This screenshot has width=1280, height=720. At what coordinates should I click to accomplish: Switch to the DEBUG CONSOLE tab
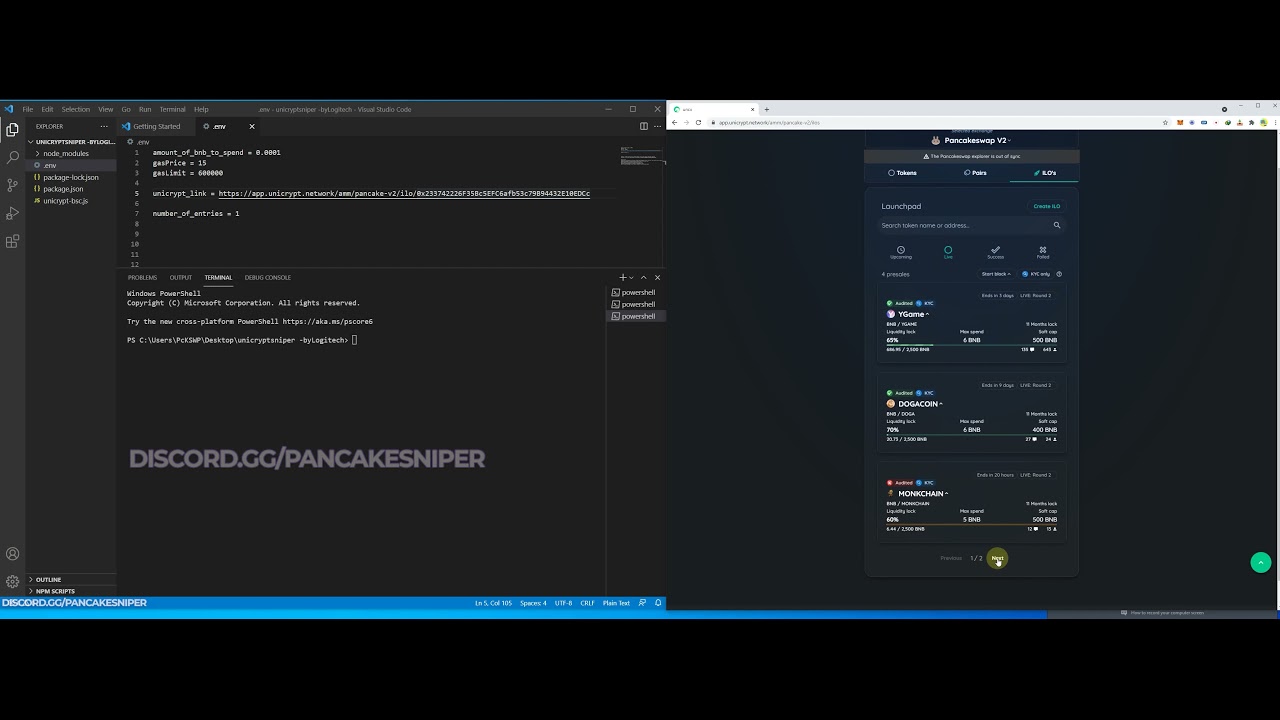coord(268,277)
